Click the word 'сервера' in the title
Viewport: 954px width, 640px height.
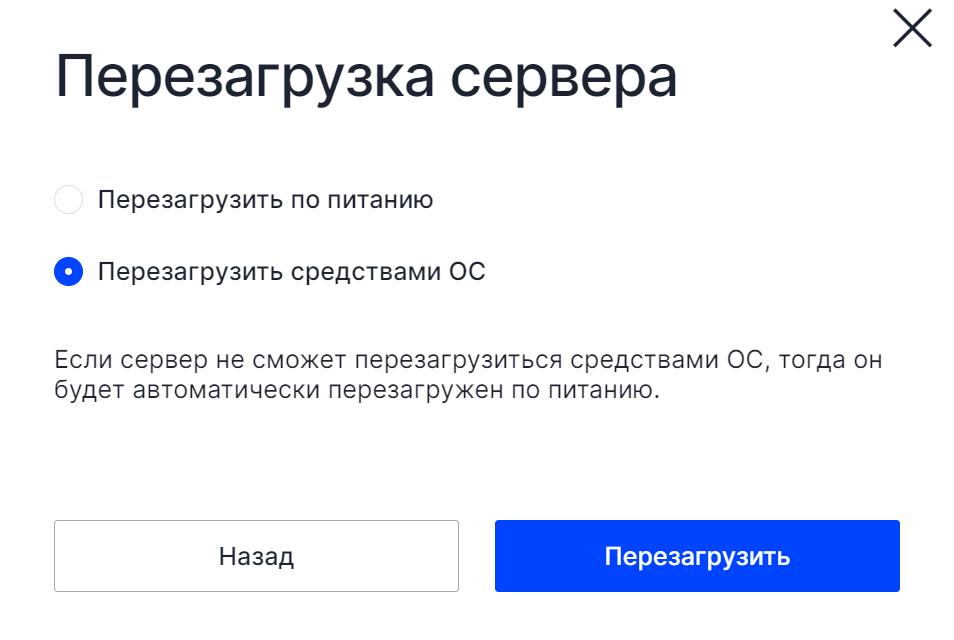tap(563, 78)
